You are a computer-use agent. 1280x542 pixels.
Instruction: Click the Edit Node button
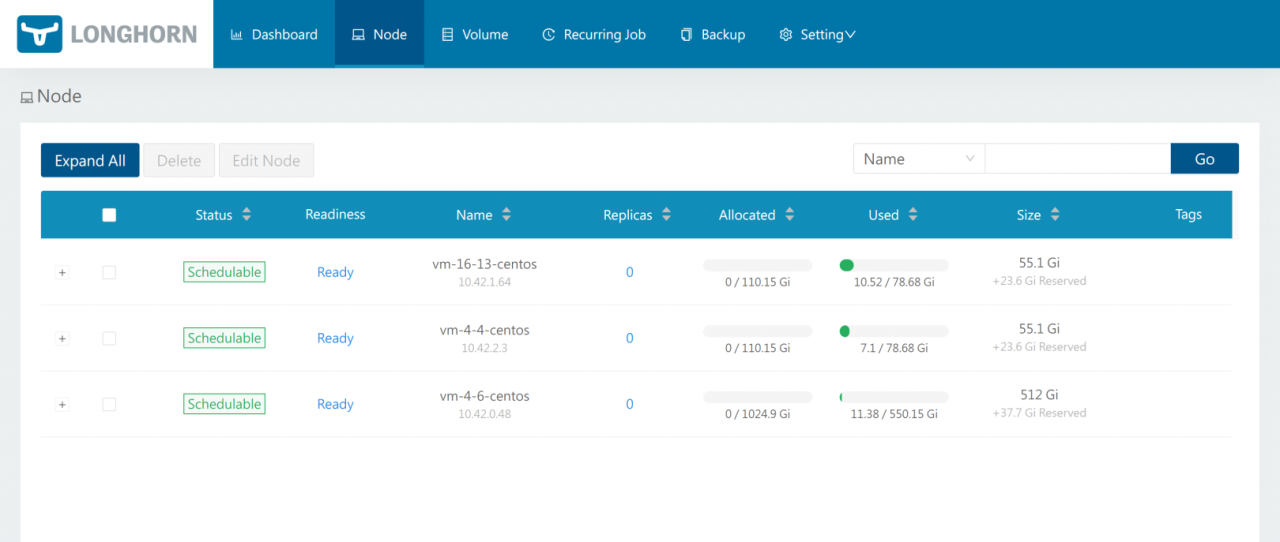tap(266, 160)
